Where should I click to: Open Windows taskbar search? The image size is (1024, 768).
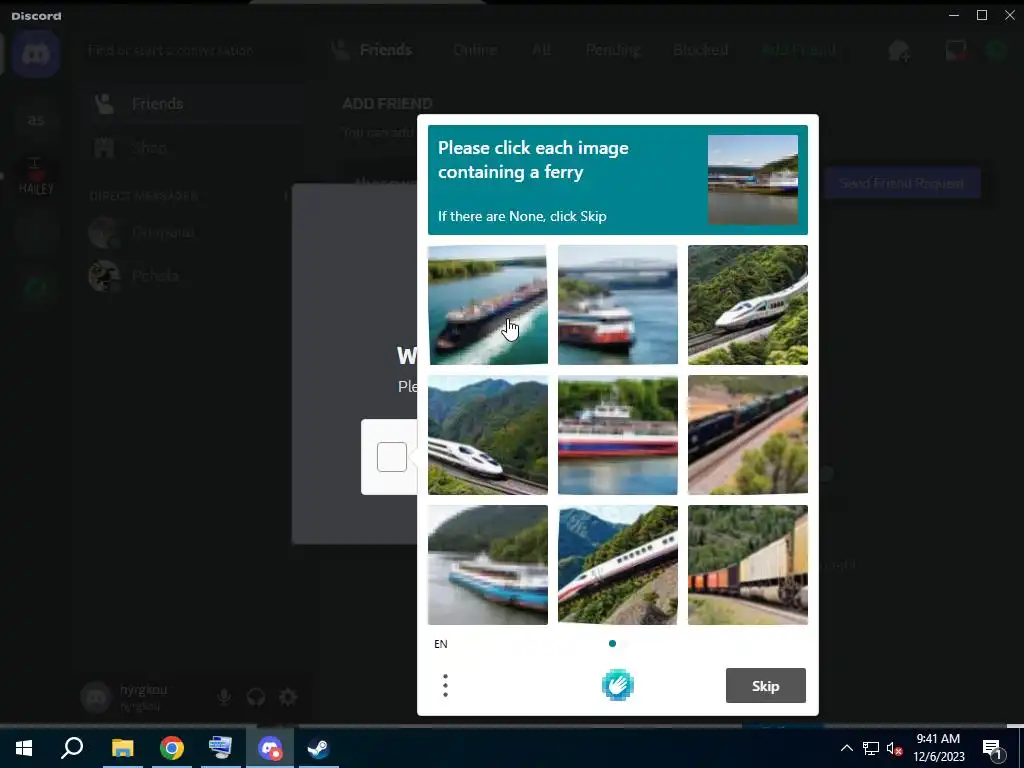click(72, 748)
